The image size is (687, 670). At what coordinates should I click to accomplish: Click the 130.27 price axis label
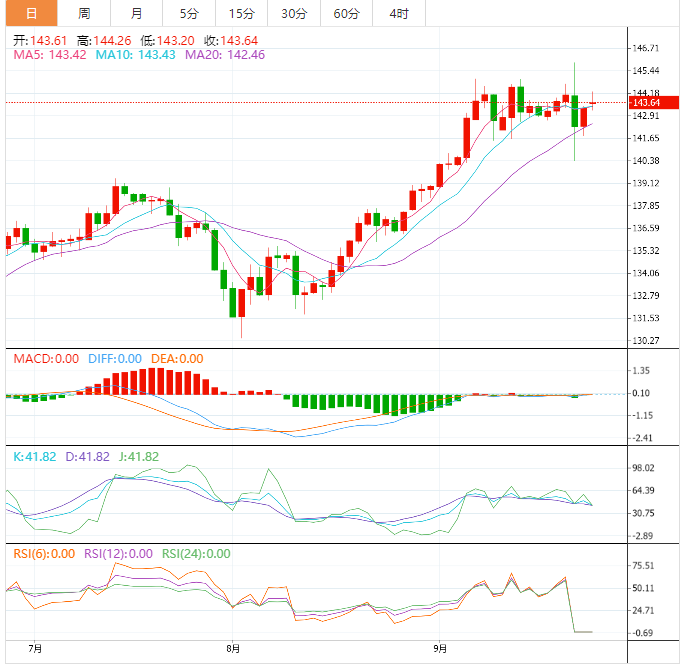pos(645,340)
